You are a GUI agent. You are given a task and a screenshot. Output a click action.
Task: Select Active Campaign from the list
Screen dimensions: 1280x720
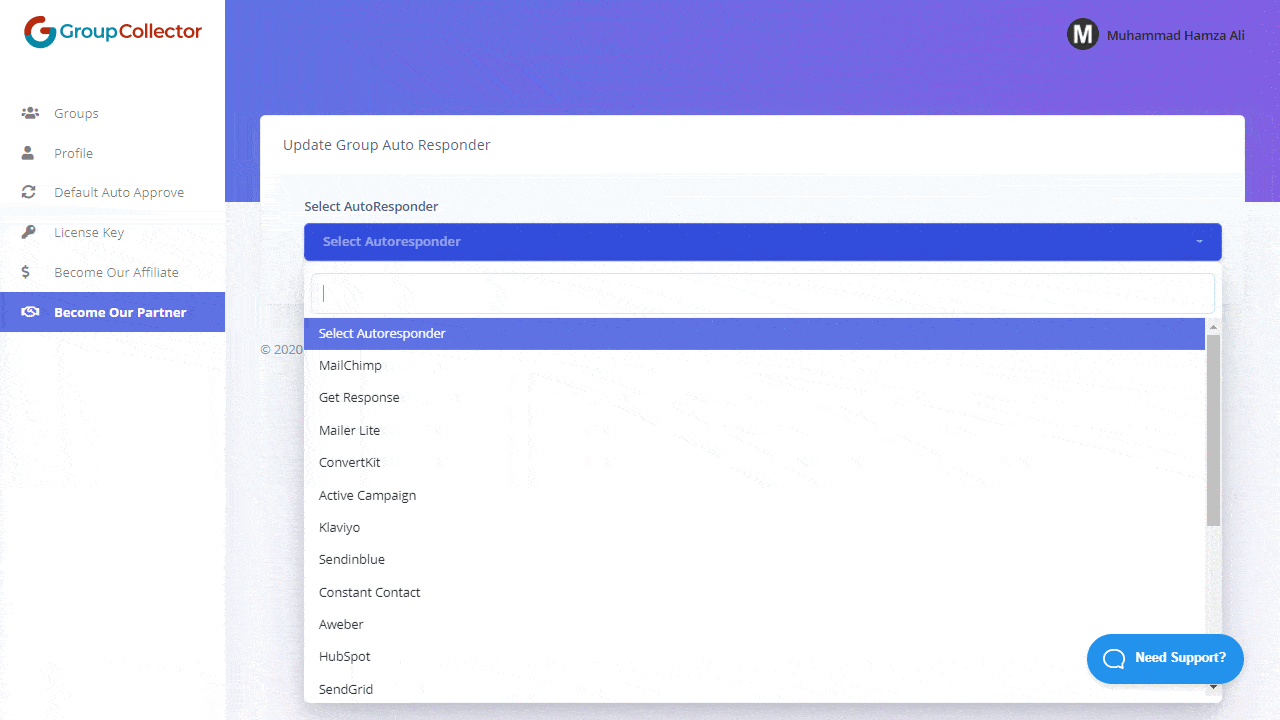tap(367, 496)
